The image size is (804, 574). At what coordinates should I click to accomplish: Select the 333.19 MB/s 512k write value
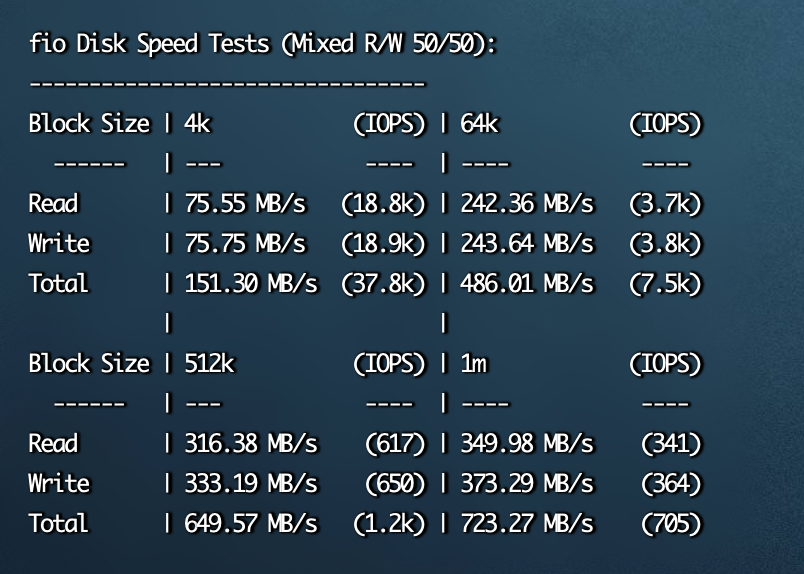pos(251,484)
